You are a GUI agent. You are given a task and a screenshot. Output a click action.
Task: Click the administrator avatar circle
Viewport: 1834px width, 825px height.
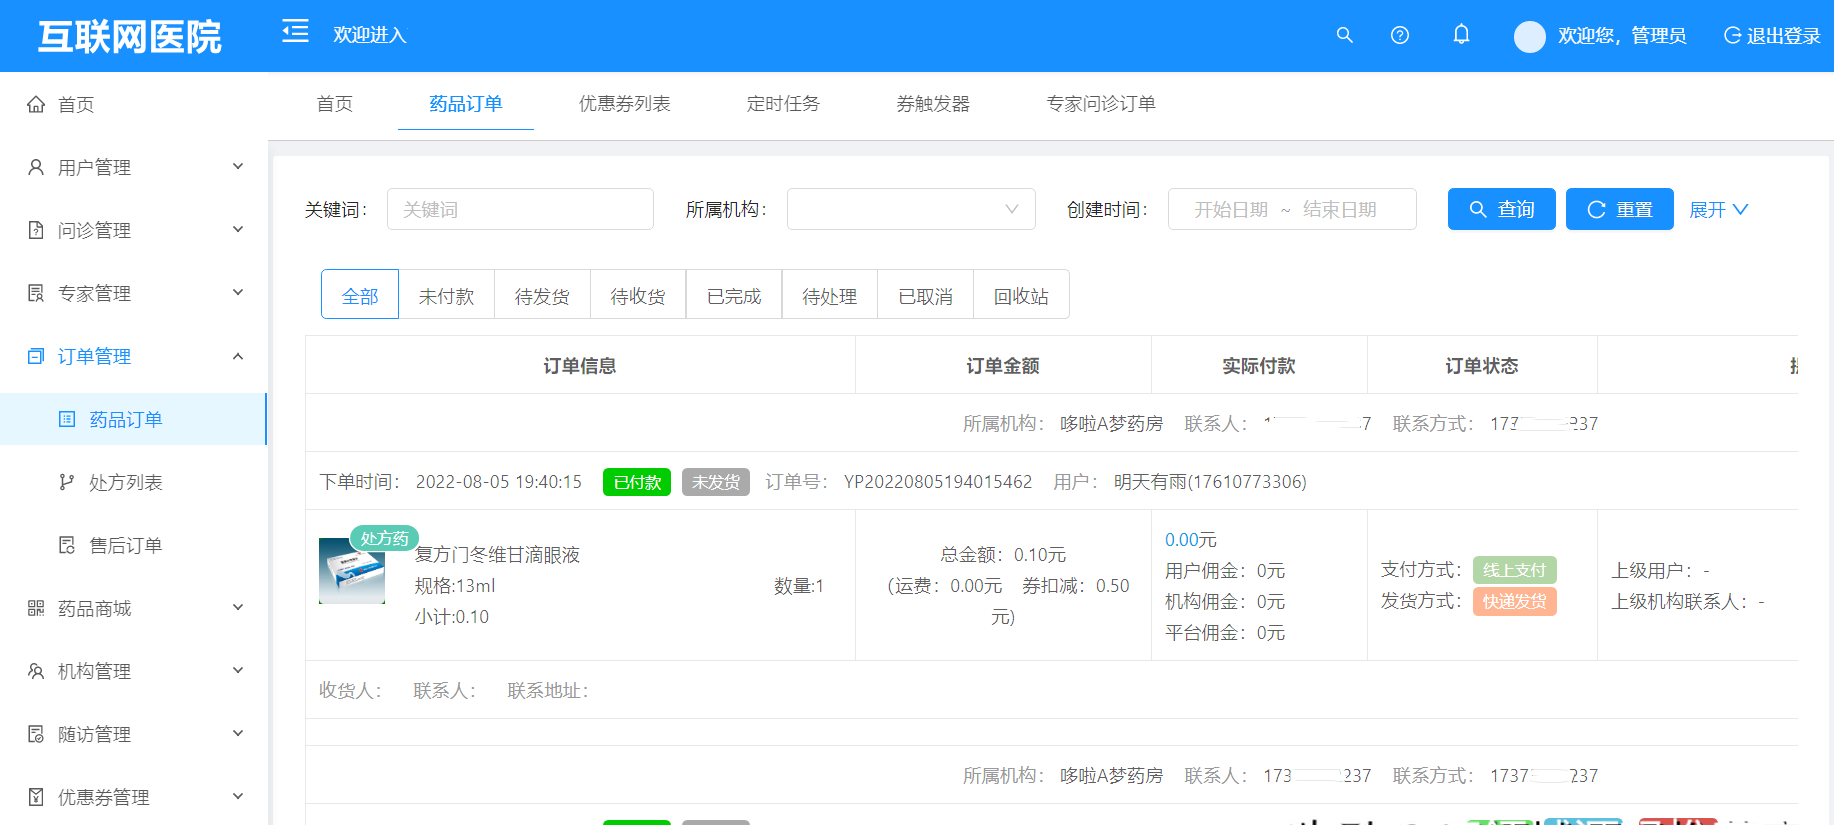point(1529,36)
